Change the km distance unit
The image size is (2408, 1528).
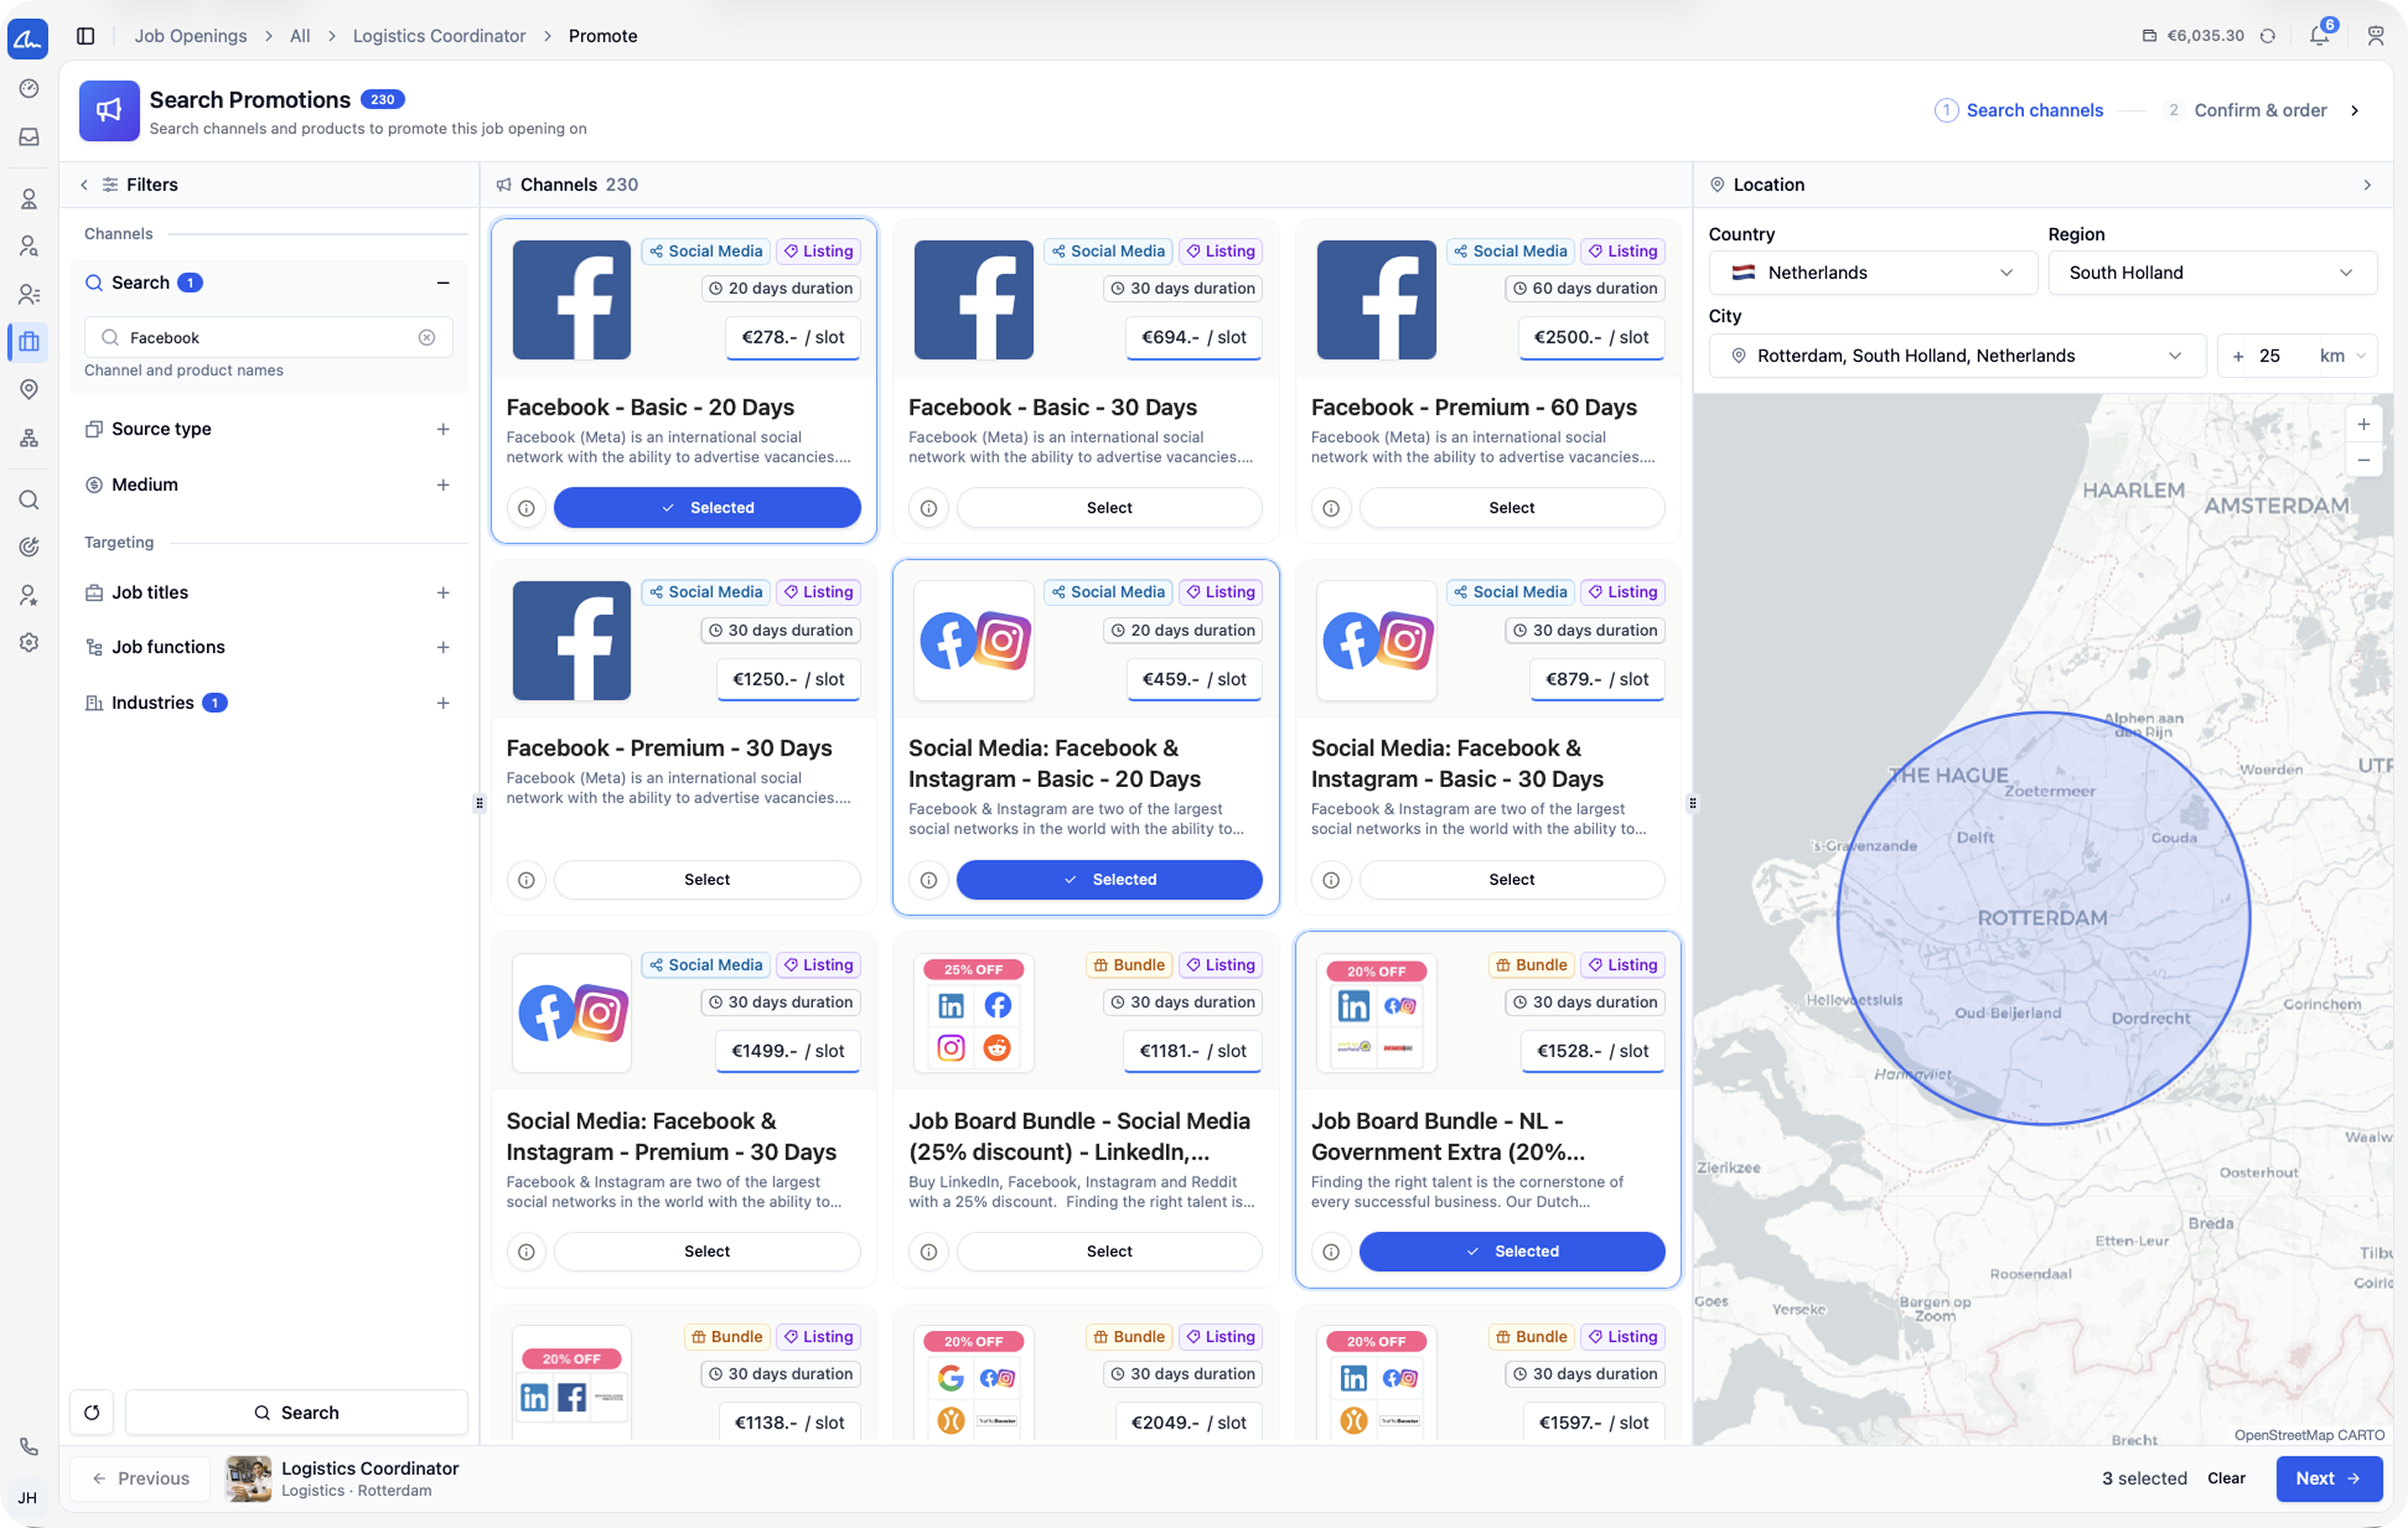coord(2342,356)
